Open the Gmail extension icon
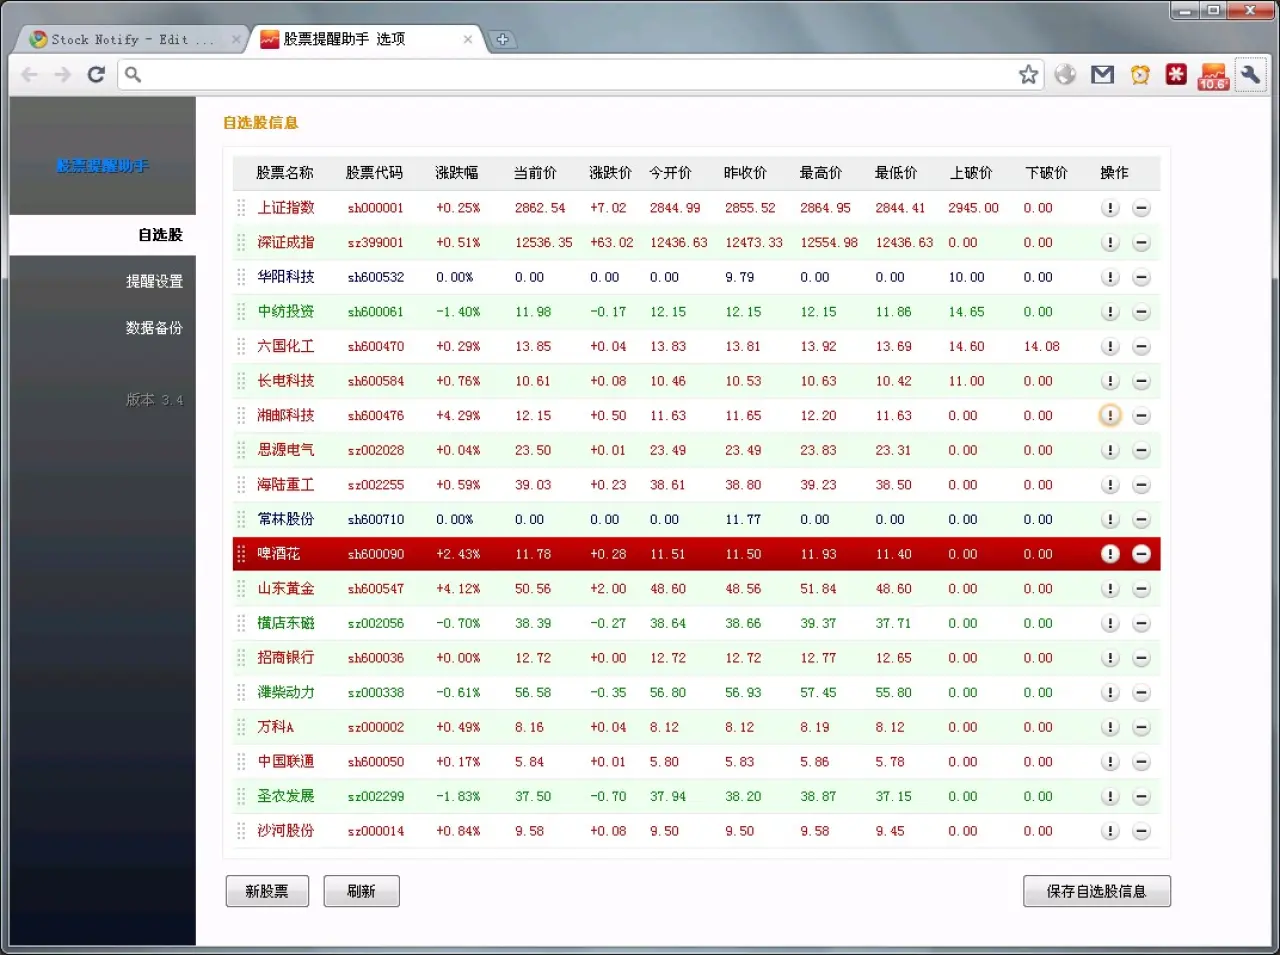 pyautogui.click(x=1102, y=74)
